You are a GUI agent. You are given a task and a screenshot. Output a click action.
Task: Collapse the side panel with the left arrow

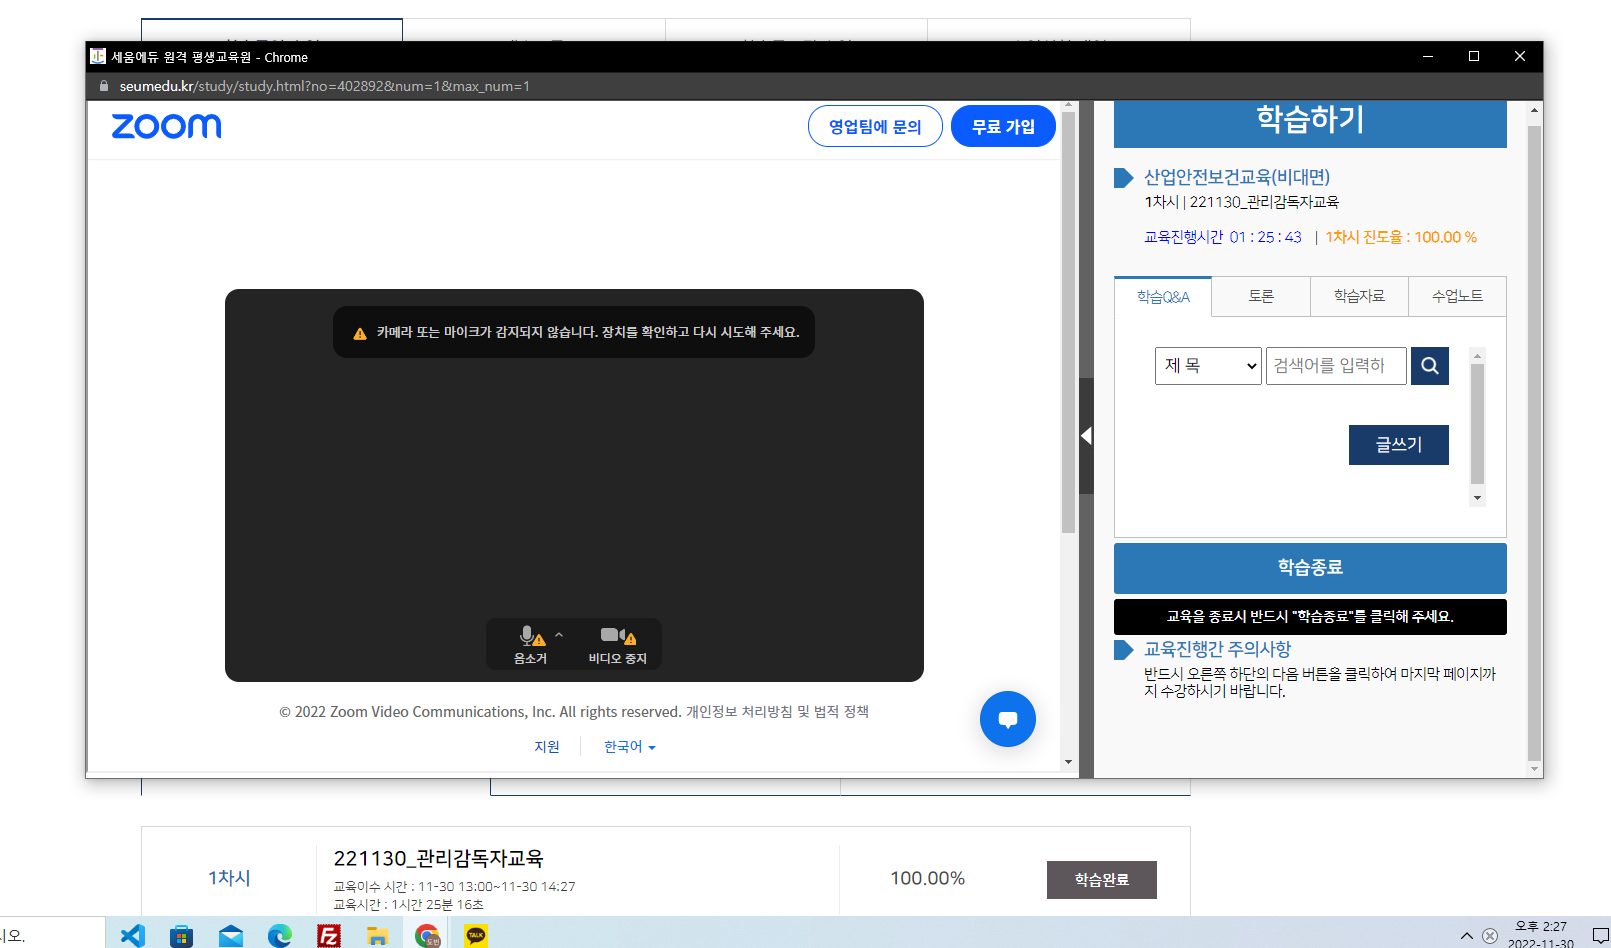[x=1086, y=436]
